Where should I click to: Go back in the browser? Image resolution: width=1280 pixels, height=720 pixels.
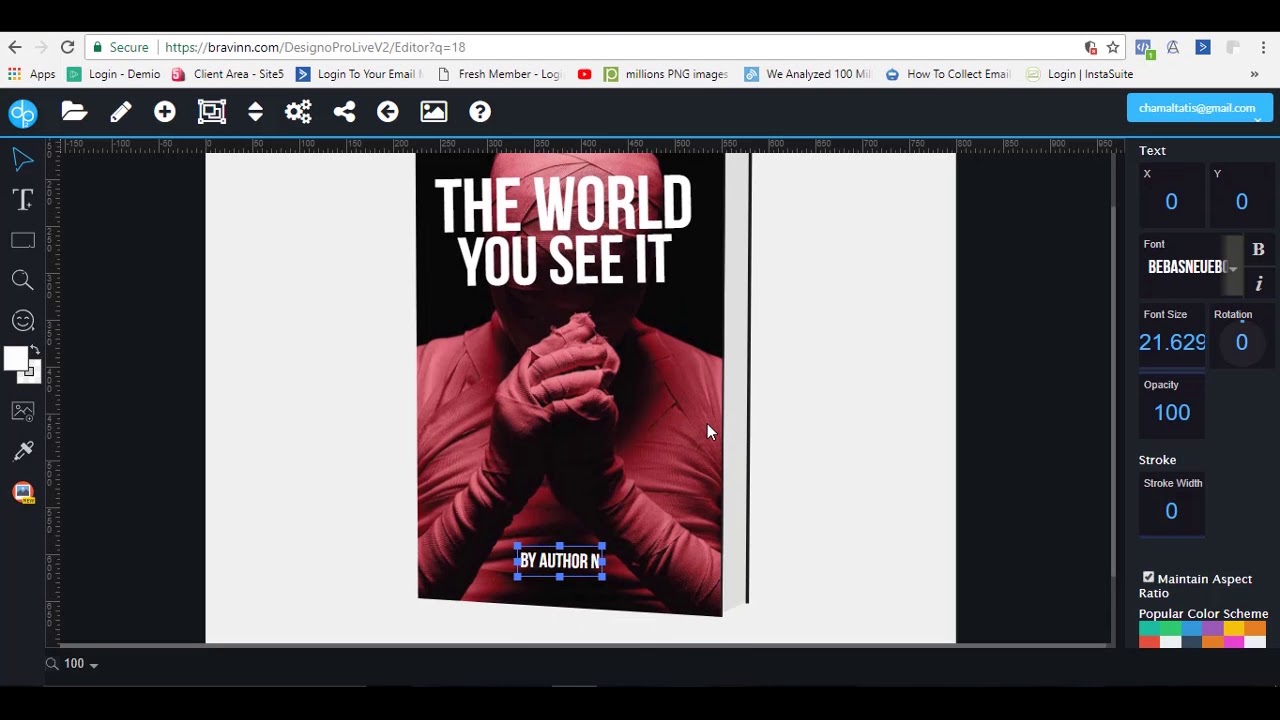[14, 47]
